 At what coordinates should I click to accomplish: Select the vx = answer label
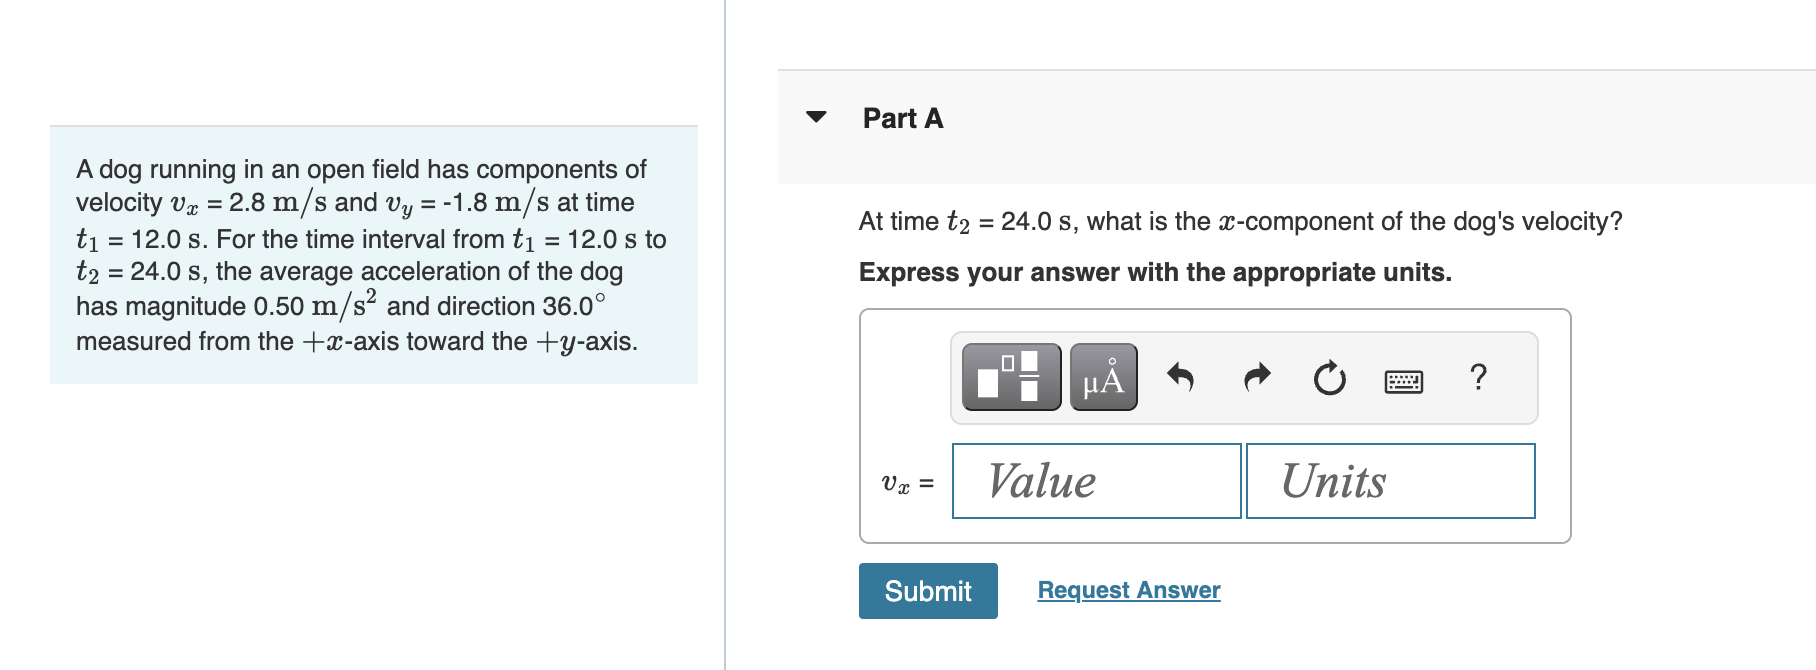click(x=905, y=483)
